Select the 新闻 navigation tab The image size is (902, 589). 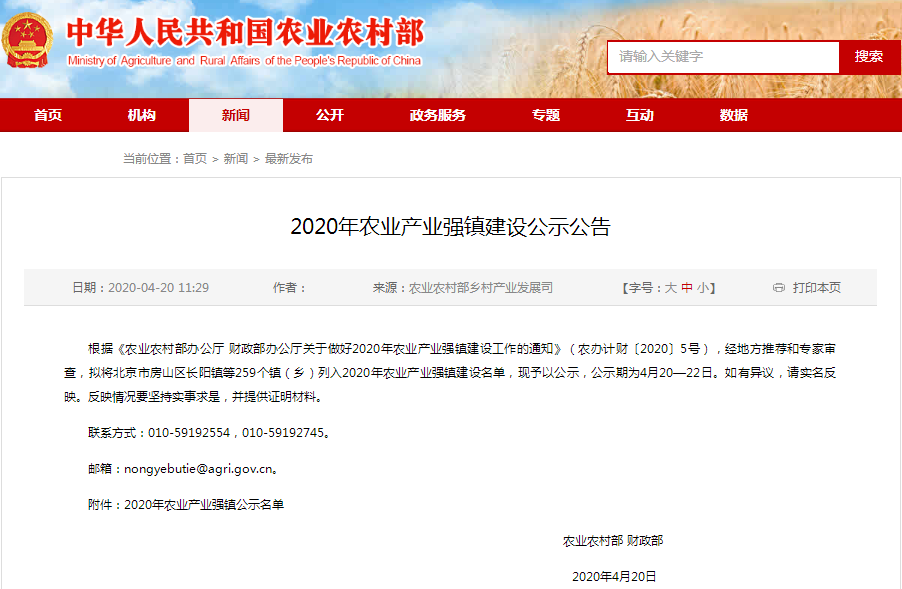pyautogui.click(x=235, y=115)
